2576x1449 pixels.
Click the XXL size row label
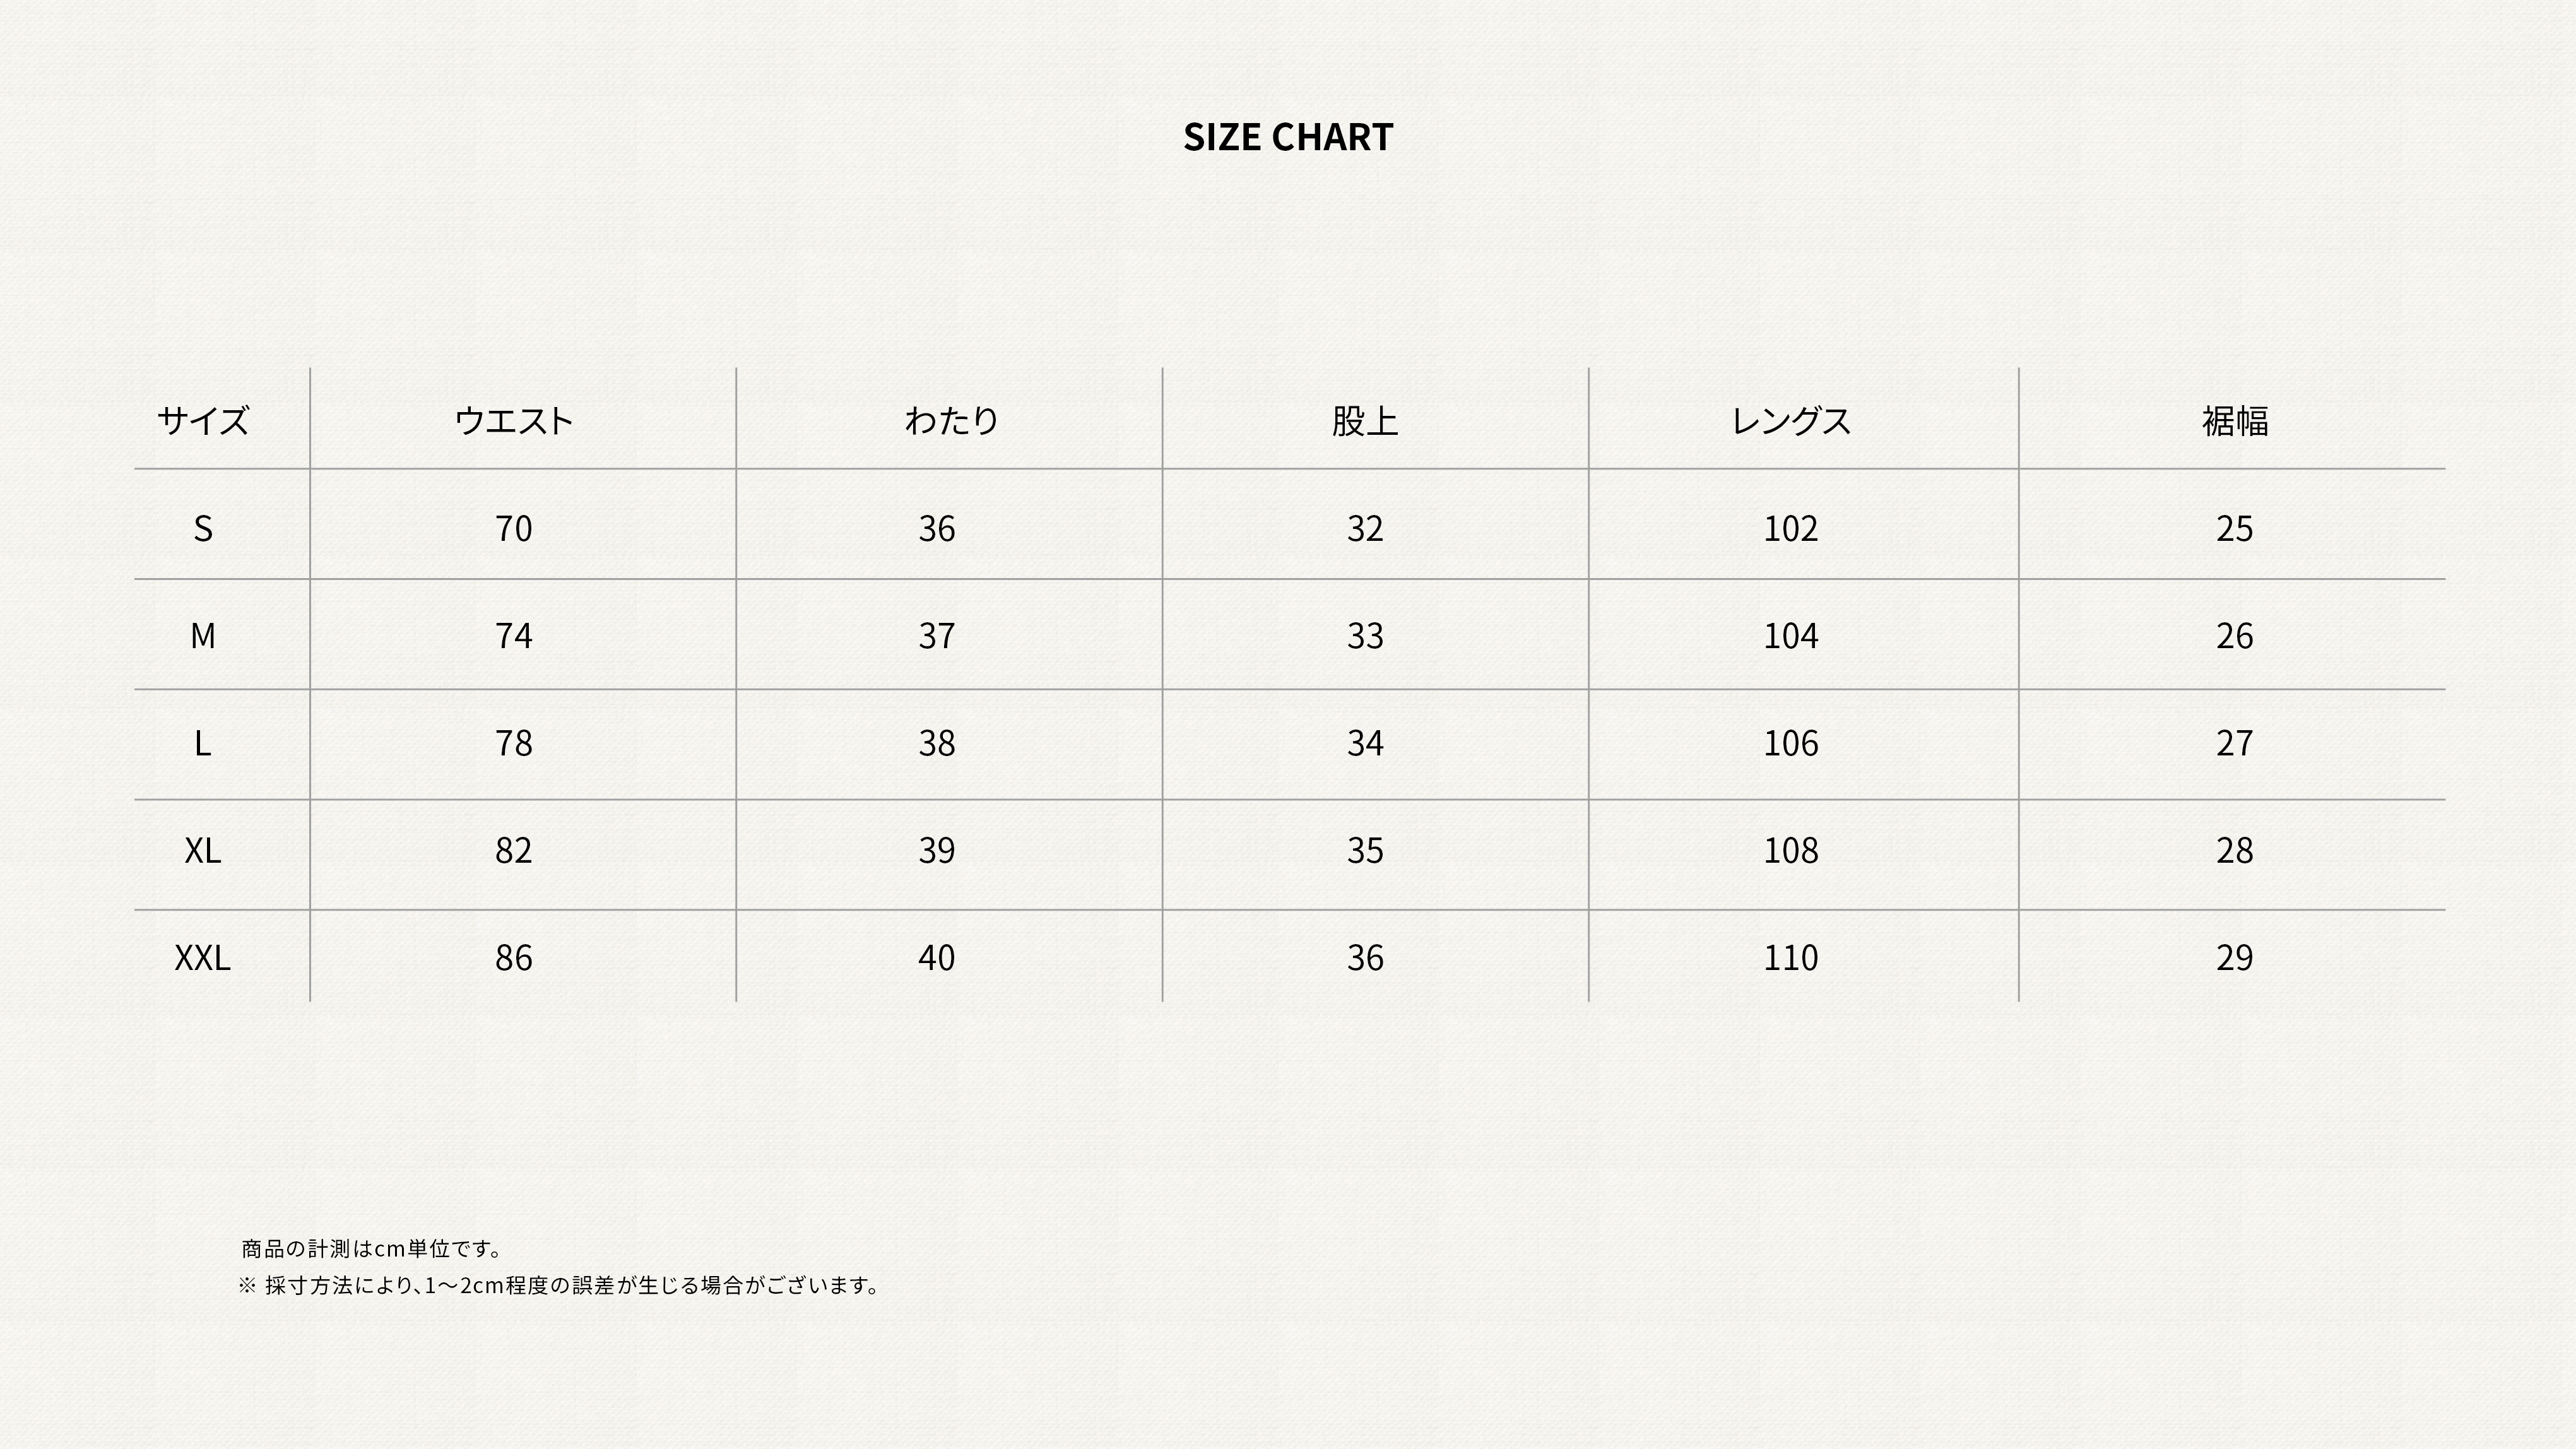pos(202,958)
